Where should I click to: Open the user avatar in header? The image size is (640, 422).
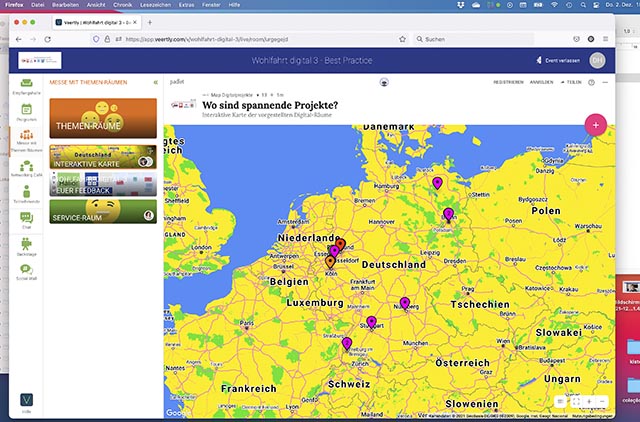pyautogui.click(x=597, y=60)
